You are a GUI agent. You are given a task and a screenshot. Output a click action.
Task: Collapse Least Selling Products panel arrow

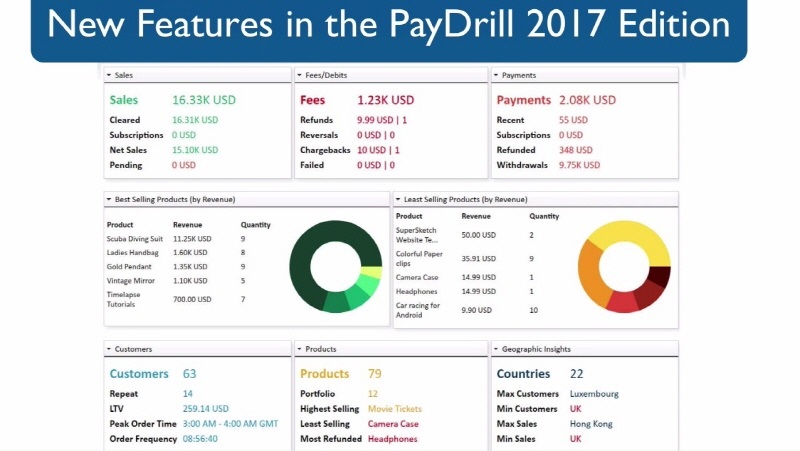tap(398, 199)
